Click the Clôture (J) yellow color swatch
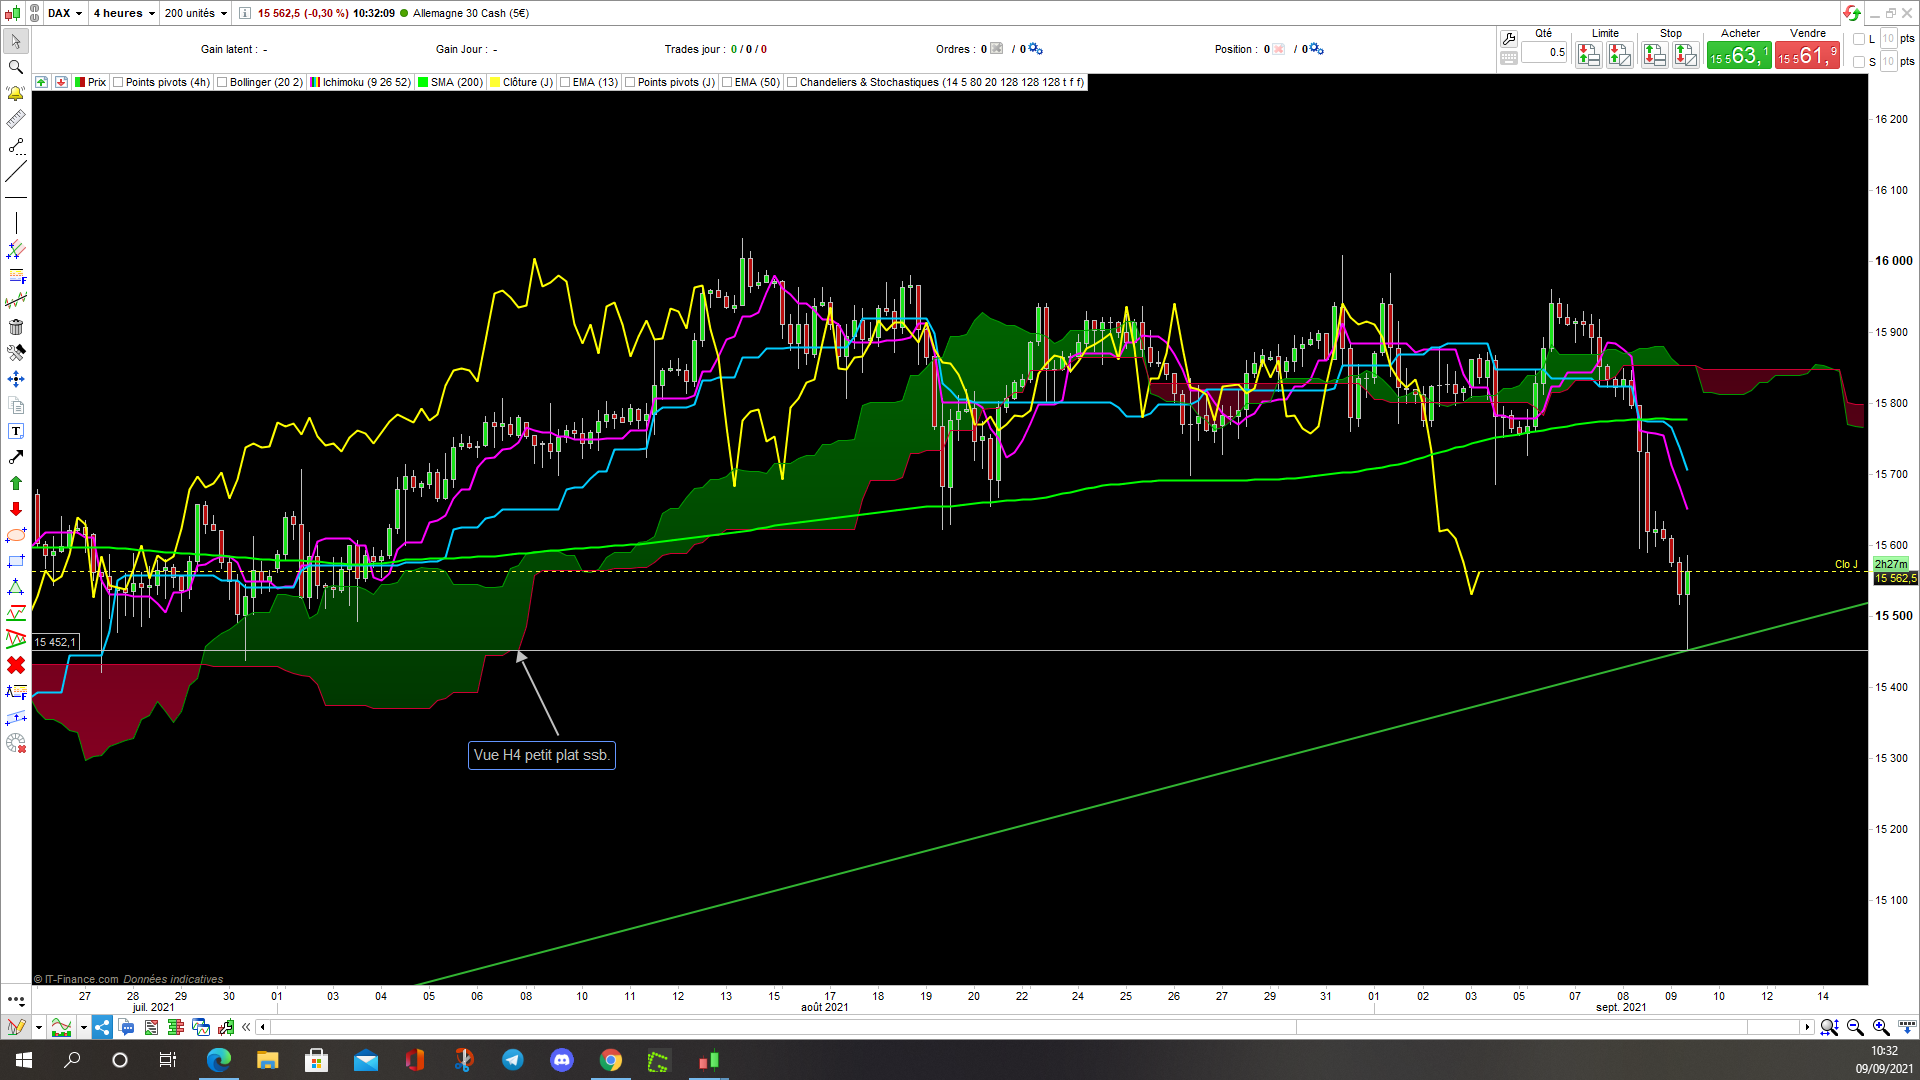The width and height of the screenshot is (1920, 1080). point(495,82)
